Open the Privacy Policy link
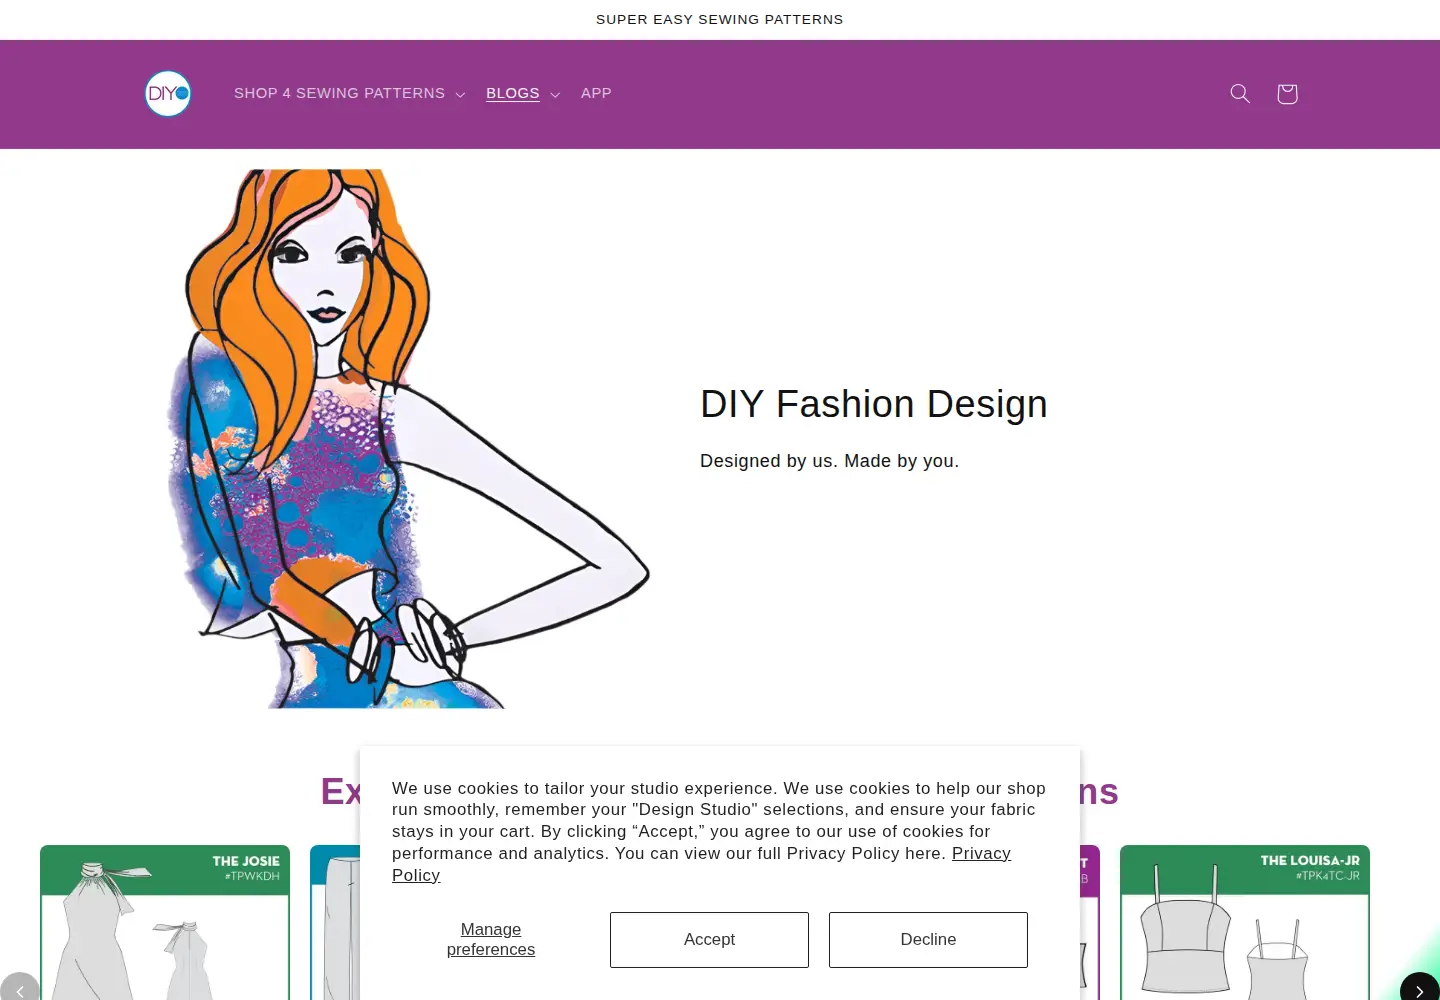This screenshot has width=1440, height=1000. point(981,854)
